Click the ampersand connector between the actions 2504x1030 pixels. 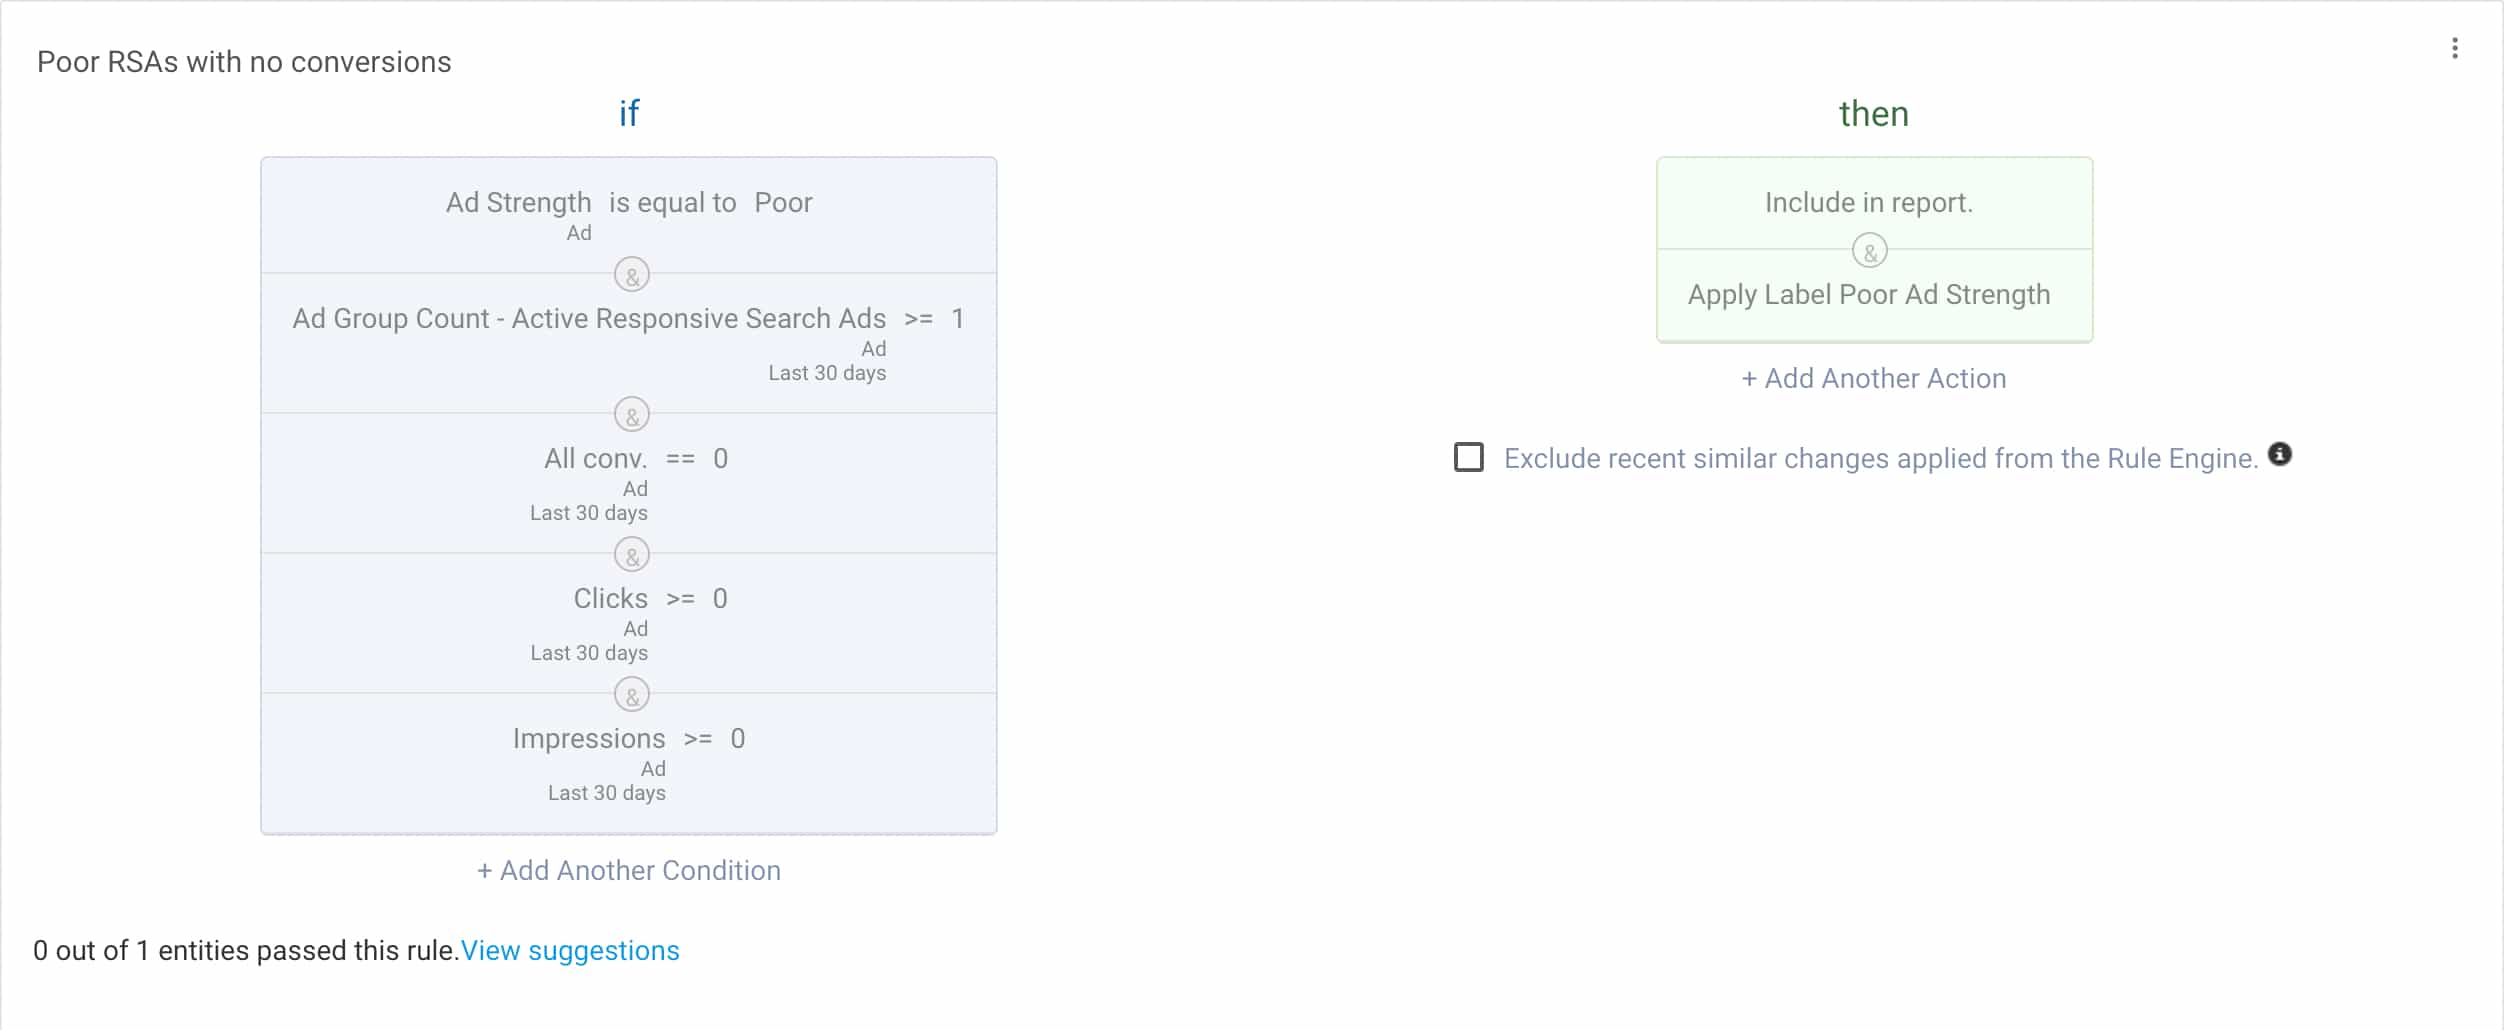pos(1869,251)
